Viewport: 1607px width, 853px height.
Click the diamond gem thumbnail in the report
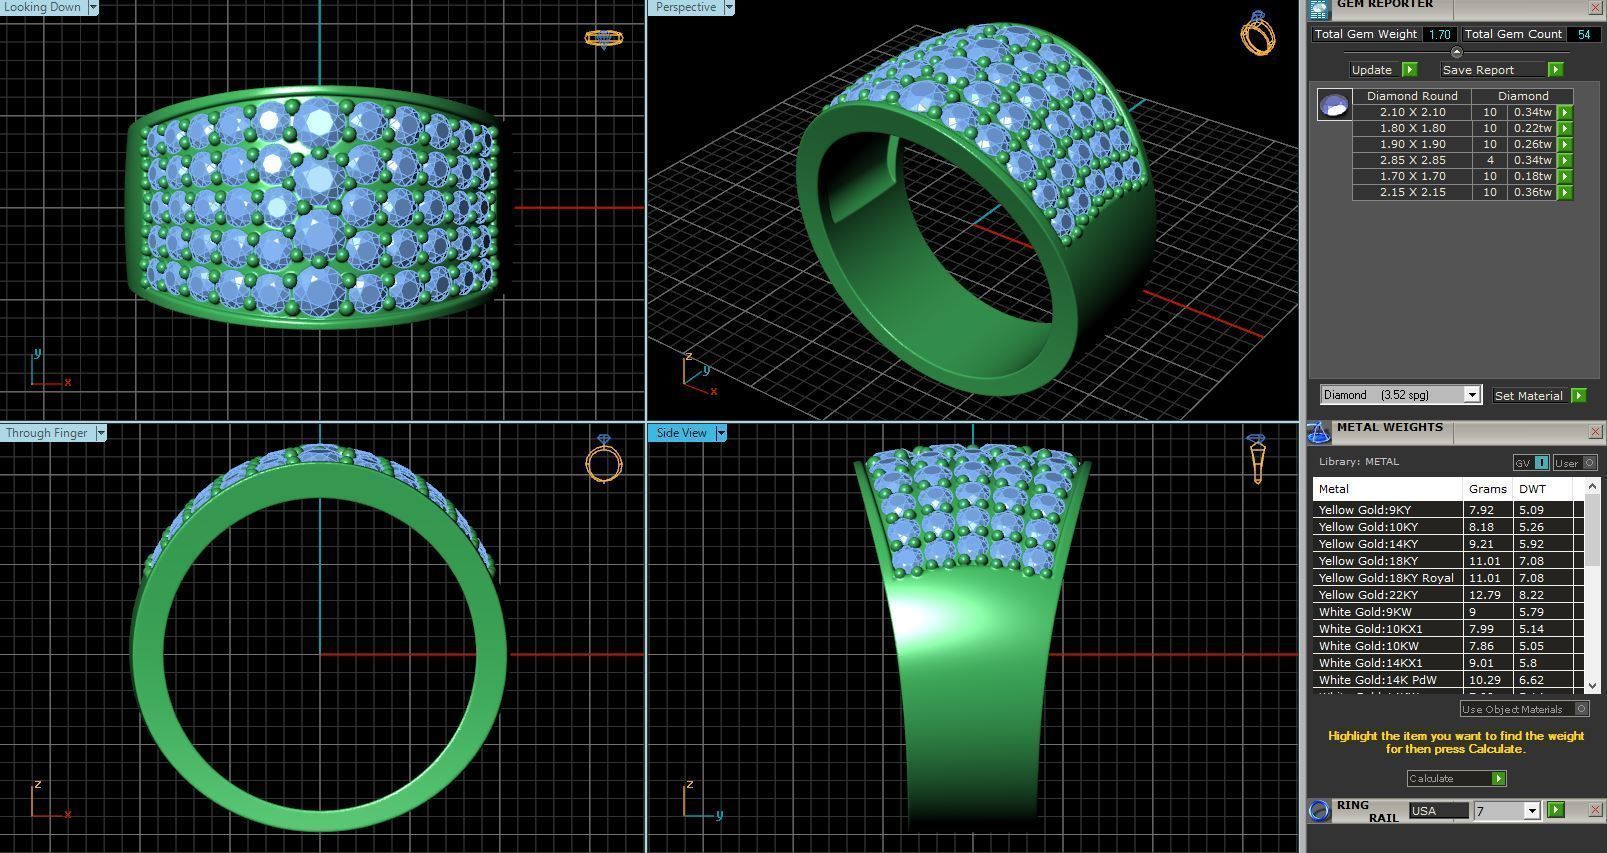[x=1334, y=104]
